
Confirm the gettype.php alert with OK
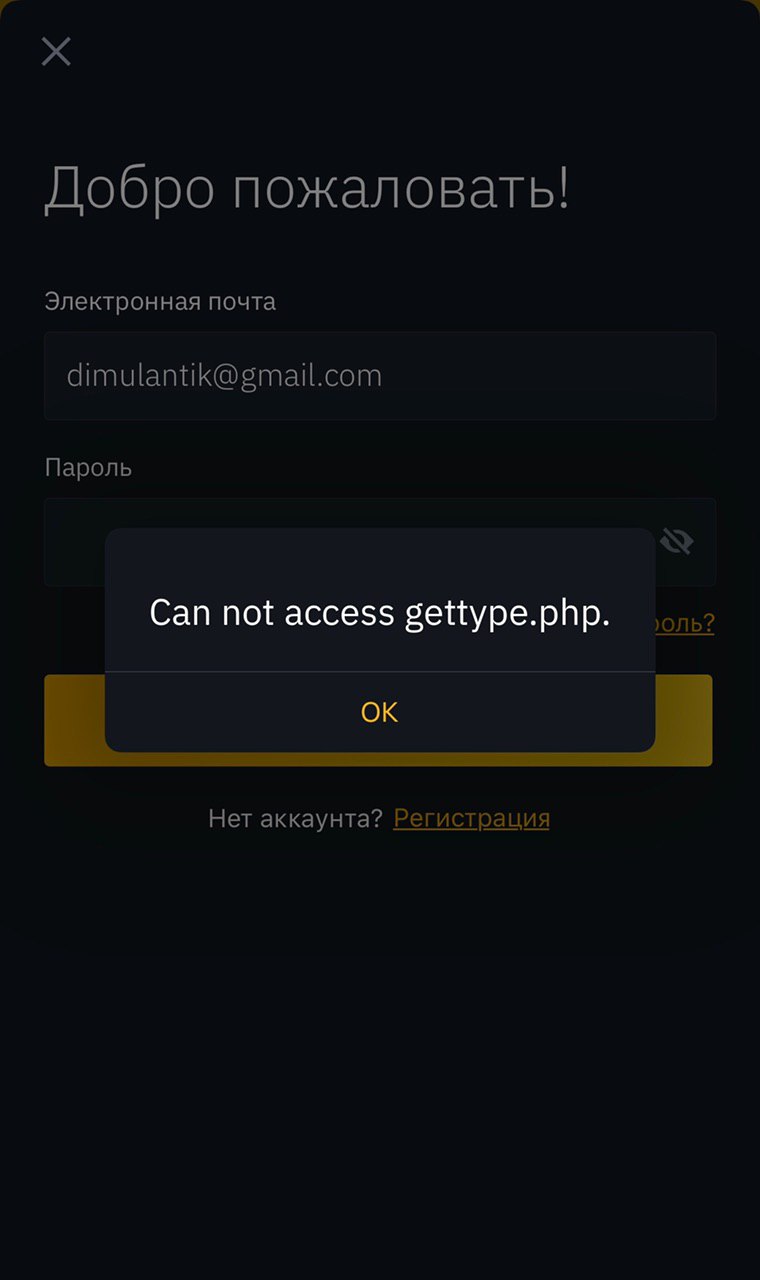(380, 712)
